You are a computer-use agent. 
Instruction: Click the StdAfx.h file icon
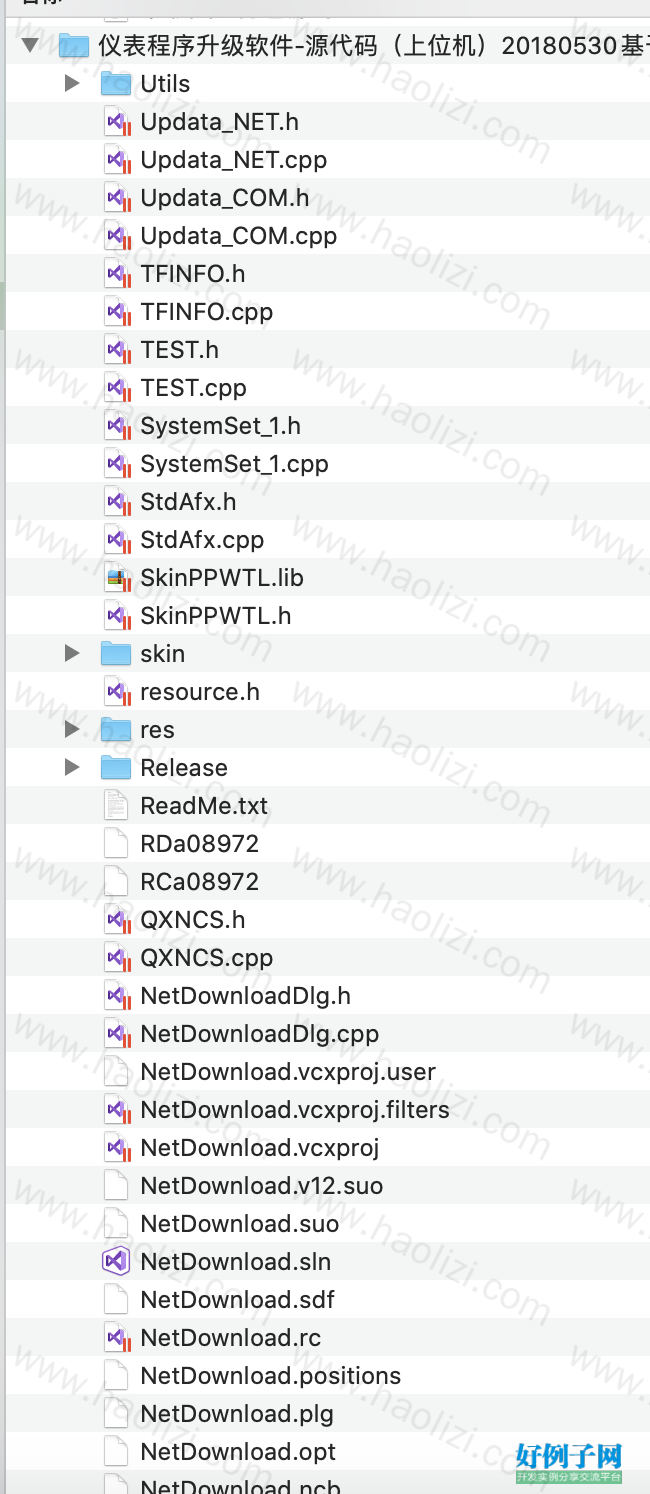[x=117, y=501]
